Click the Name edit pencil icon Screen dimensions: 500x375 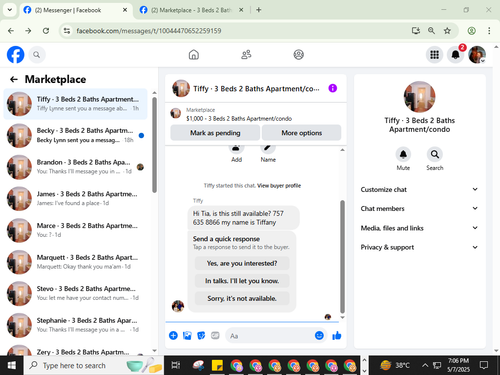coord(268,148)
